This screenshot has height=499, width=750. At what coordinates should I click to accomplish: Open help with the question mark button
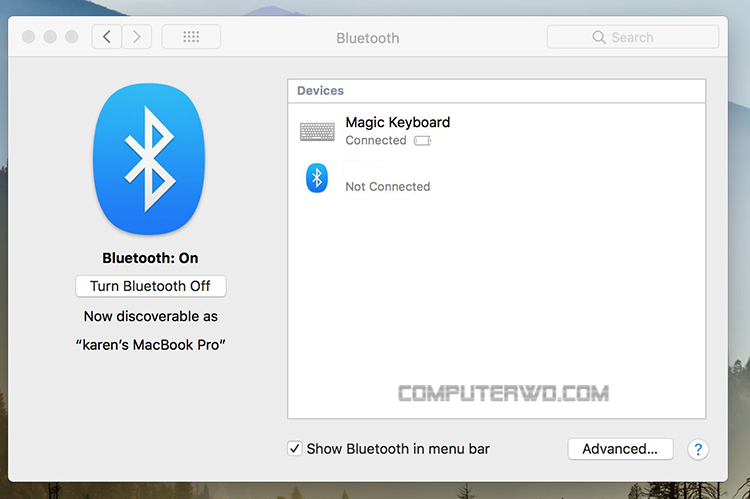click(698, 449)
